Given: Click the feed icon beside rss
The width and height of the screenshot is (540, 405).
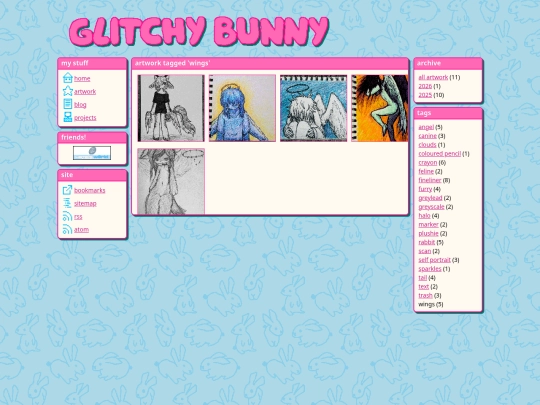Looking at the screenshot, I should pos(68,216).
